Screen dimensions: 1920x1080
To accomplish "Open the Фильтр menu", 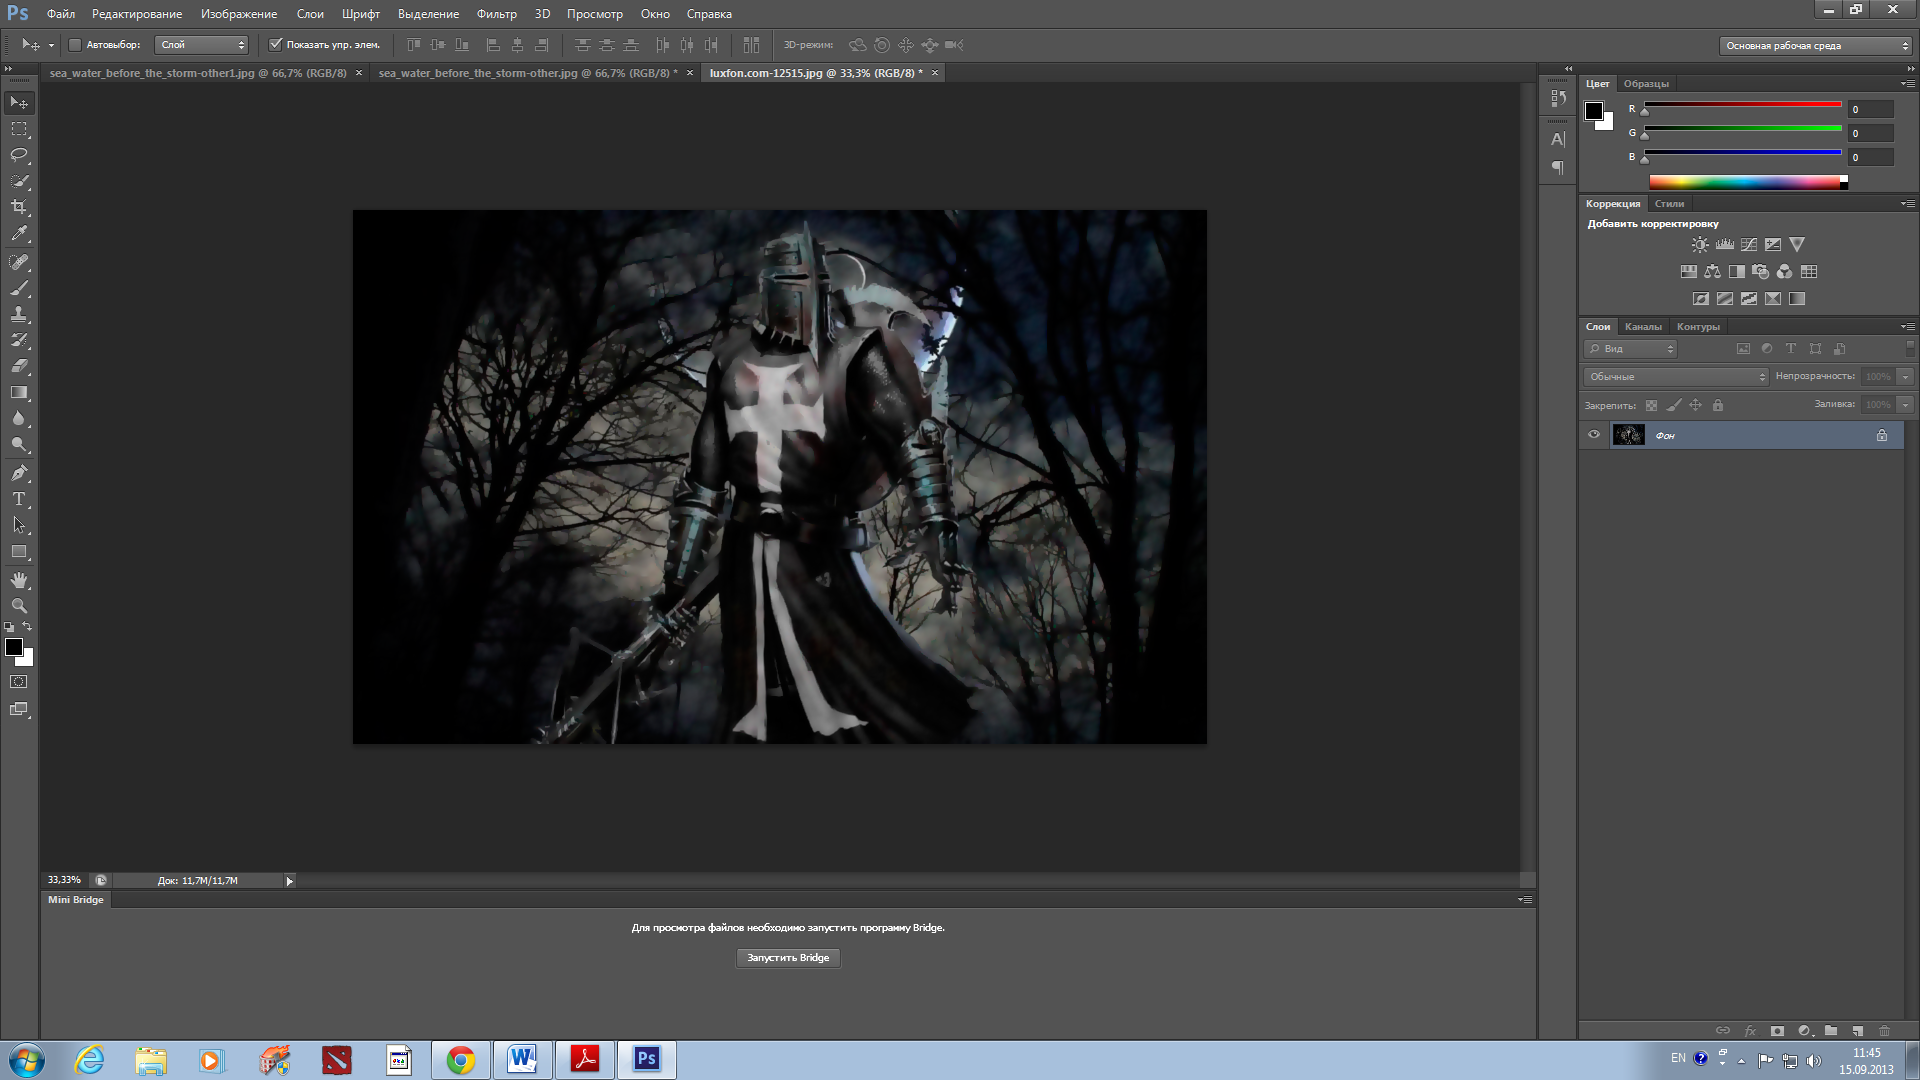I will 497,14.
